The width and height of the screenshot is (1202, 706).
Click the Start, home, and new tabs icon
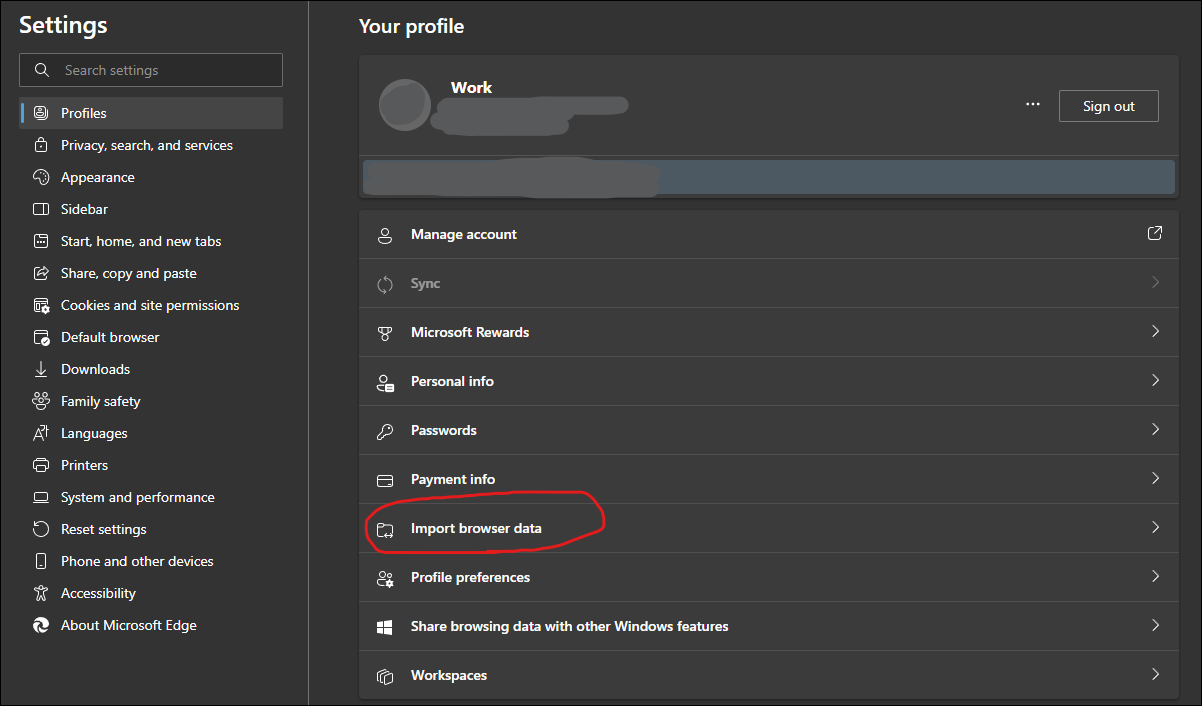tap(41, 241)
